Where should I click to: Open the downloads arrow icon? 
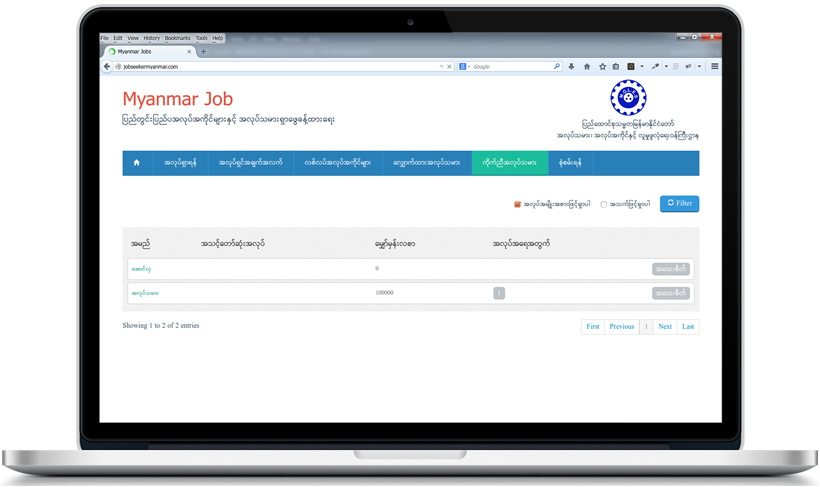pos(572,66)
